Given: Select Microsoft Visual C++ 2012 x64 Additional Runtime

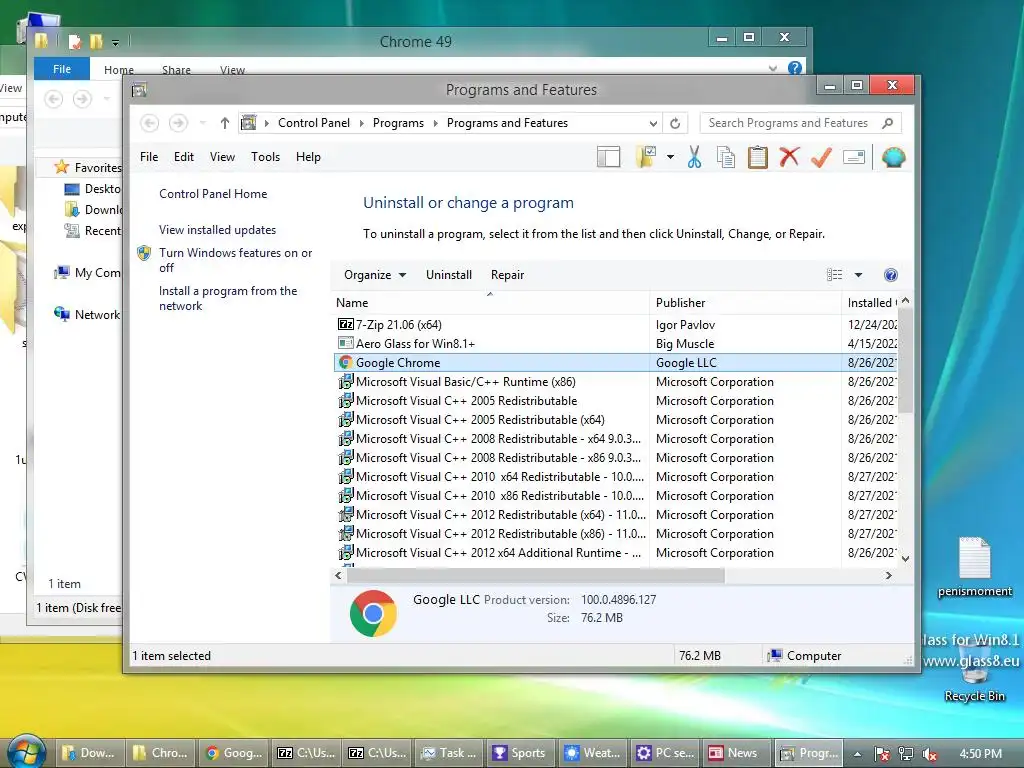Looking at the screenshot, I should coord(498,552).
